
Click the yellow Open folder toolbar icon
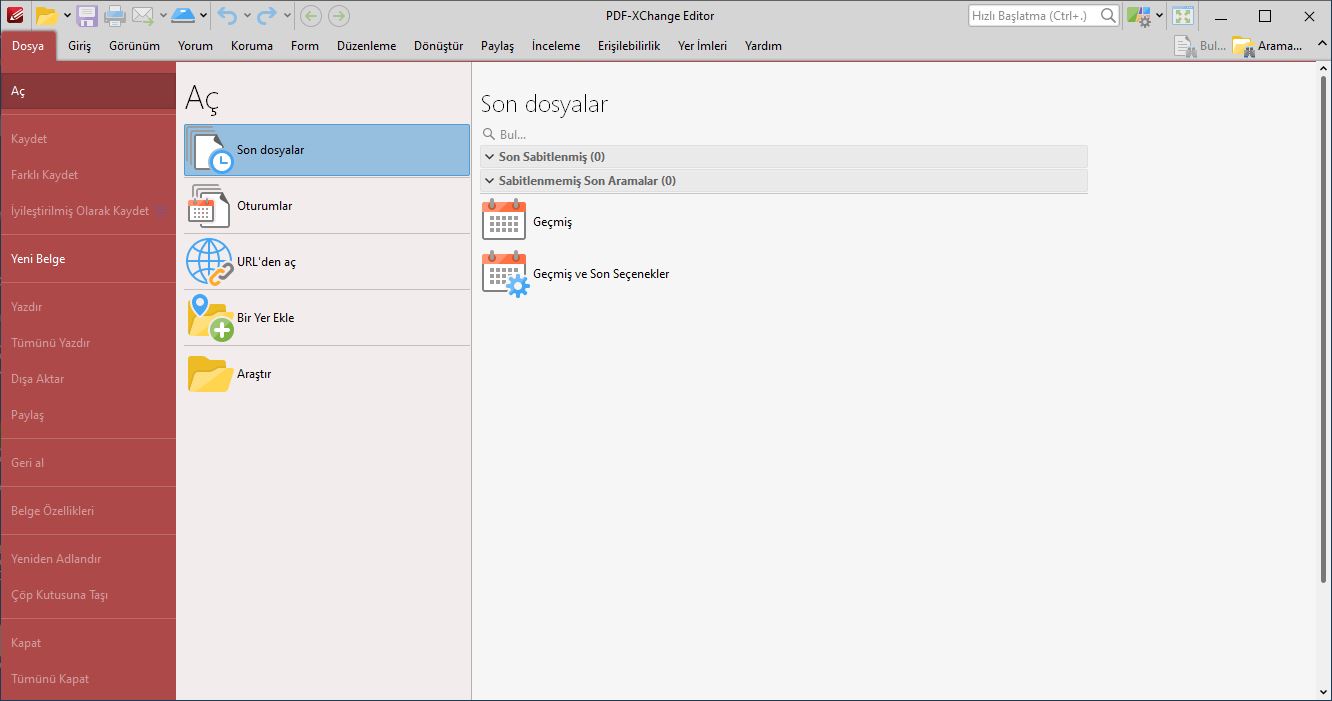click(46, 15)
